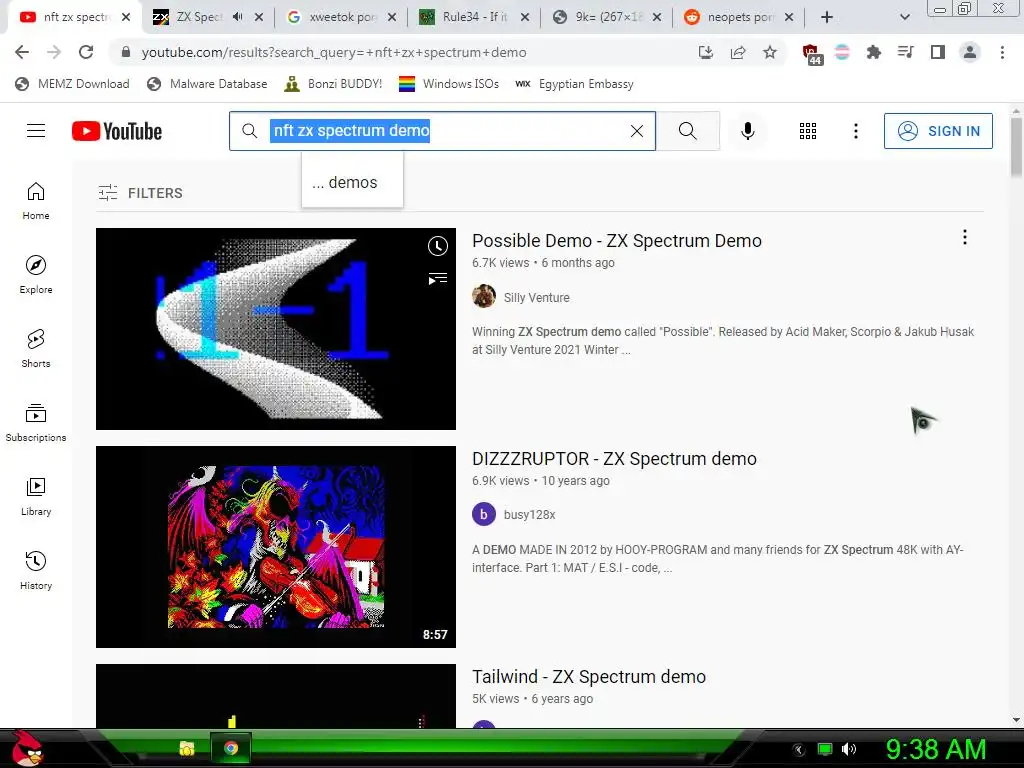Open the uBlock extension icon
Screen dimensions: 1024x768
click(x=811, y=54)
